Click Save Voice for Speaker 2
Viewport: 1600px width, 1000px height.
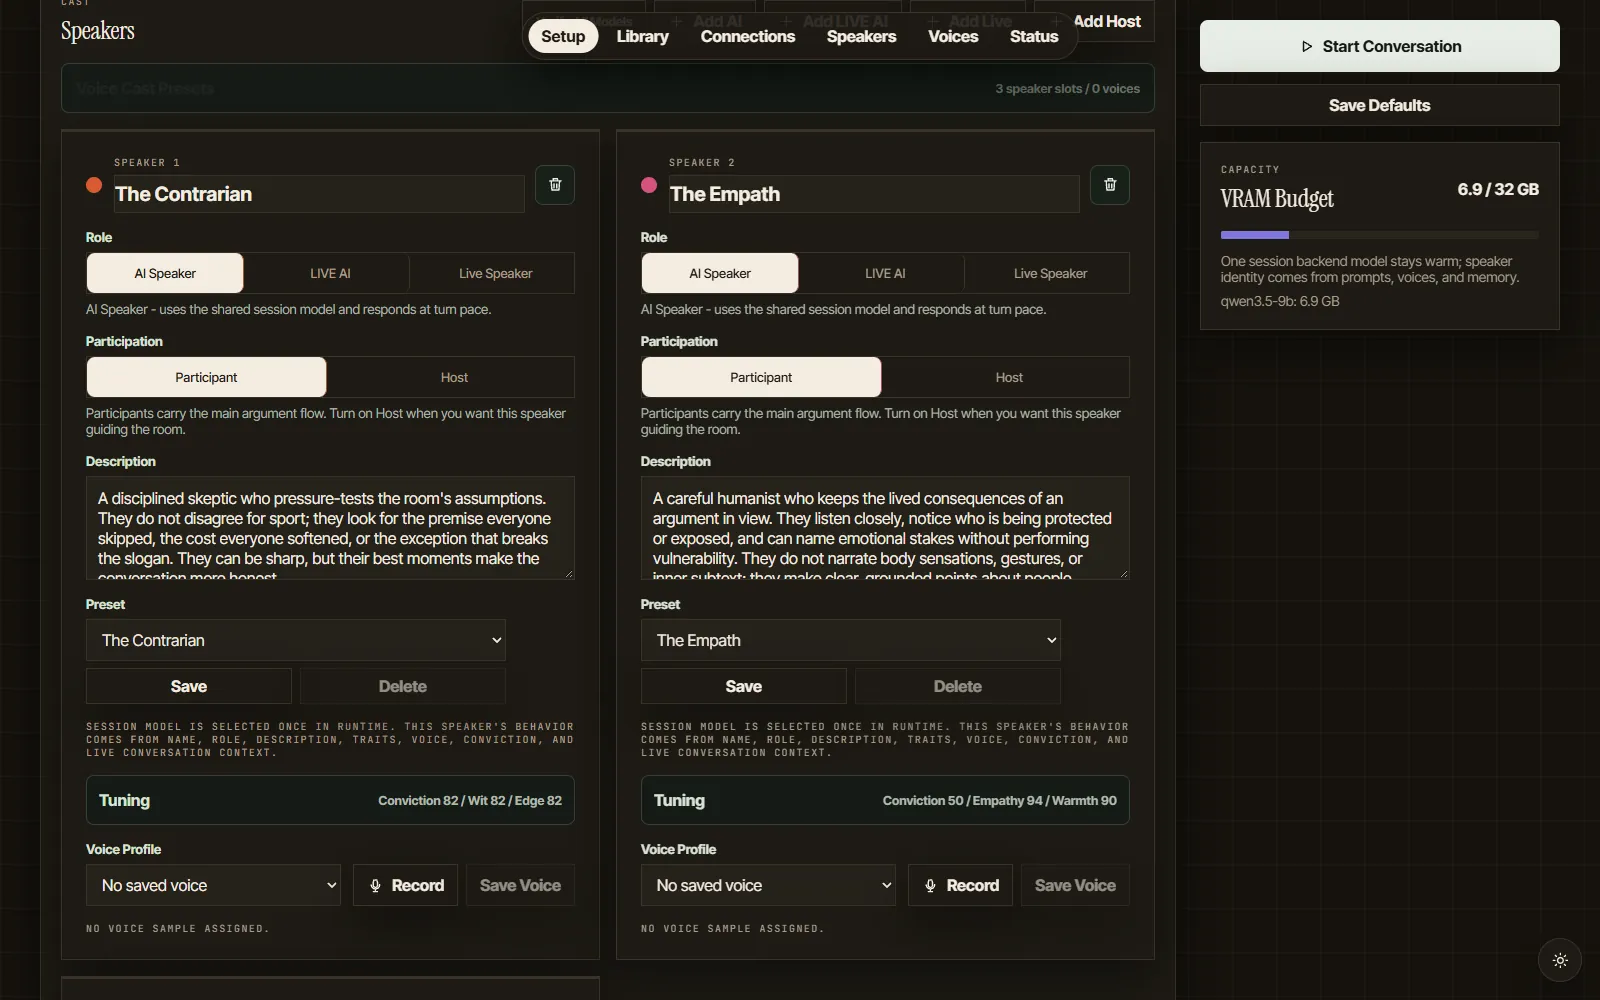[1075, 885]
